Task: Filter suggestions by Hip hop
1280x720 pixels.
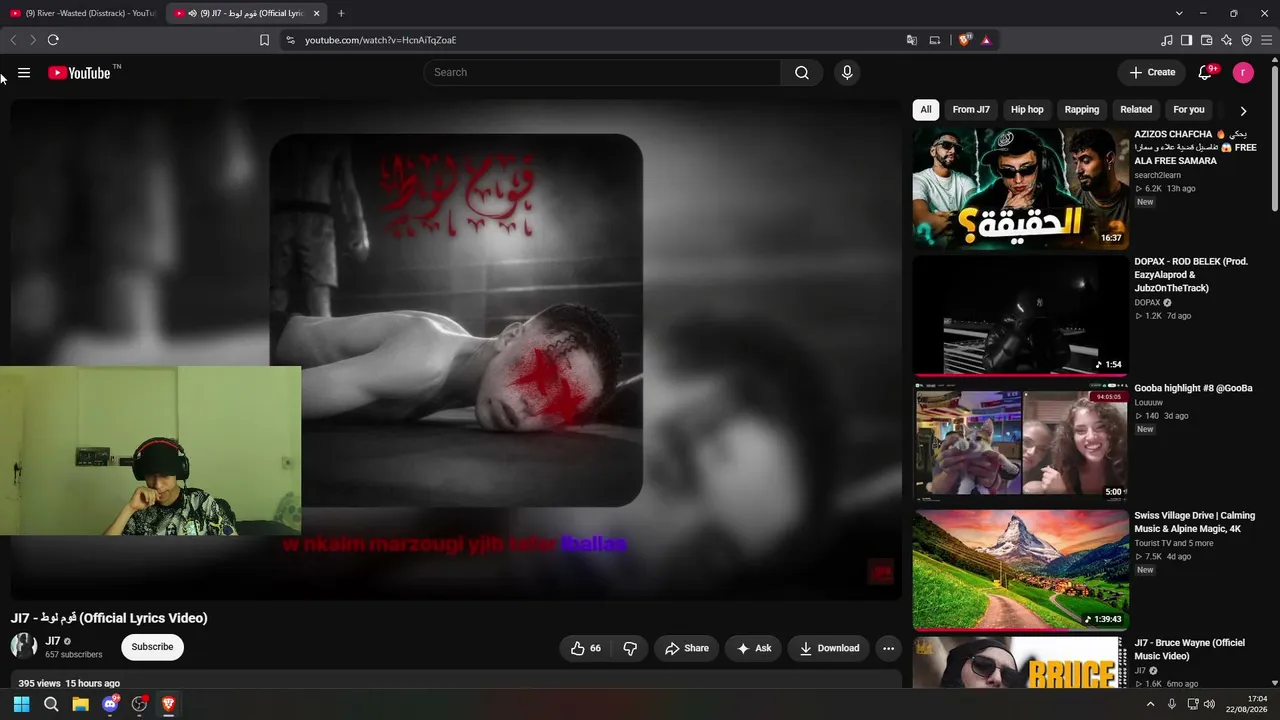Action: coord(1027,110)
